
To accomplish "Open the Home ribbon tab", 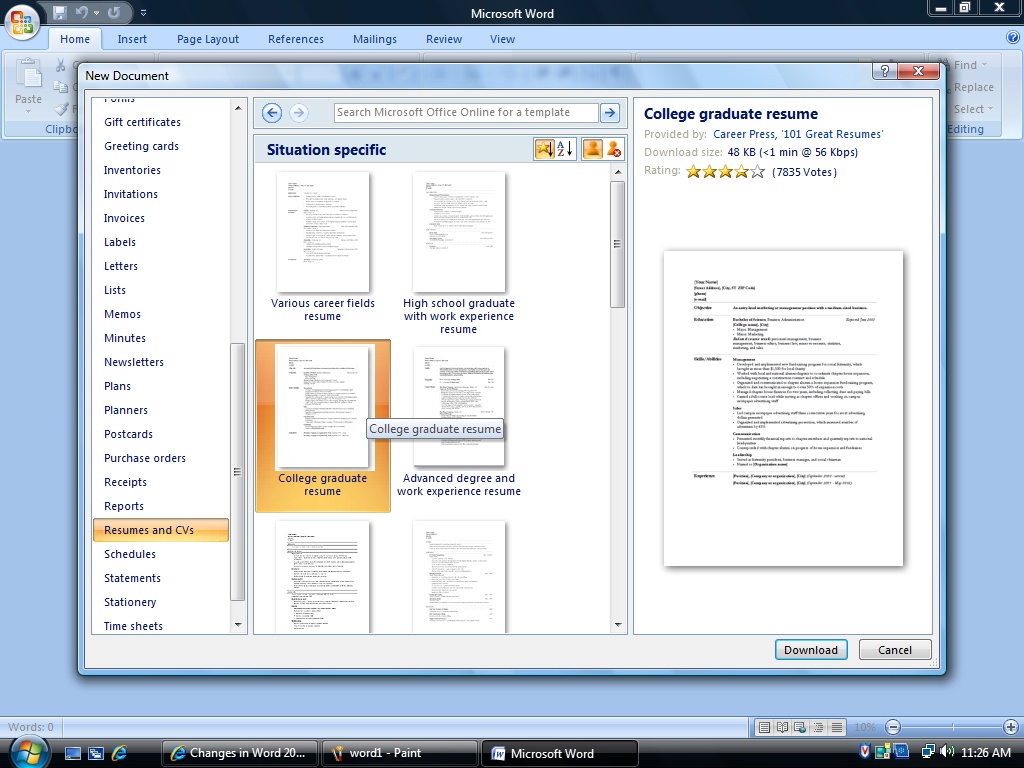I will coord(75,39).
